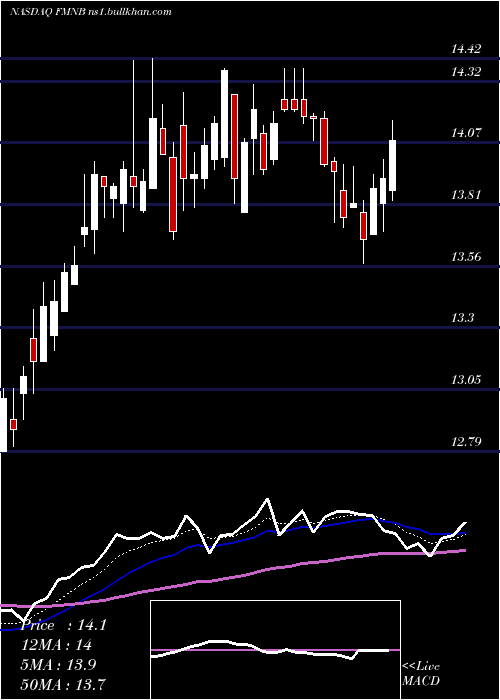Select the 13.05 price axis label
The width and height of the screenshot is (500, 700).
tap(466, 380)
